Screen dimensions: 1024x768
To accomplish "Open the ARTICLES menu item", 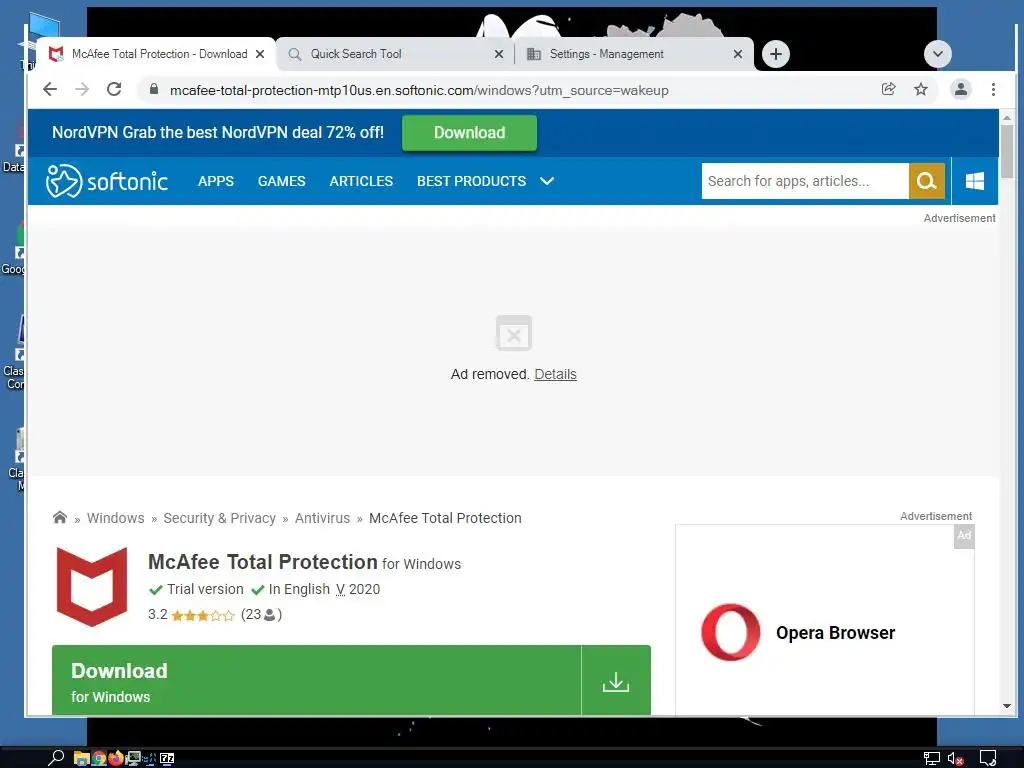I will pyautogui.click(x=361, y=181).
